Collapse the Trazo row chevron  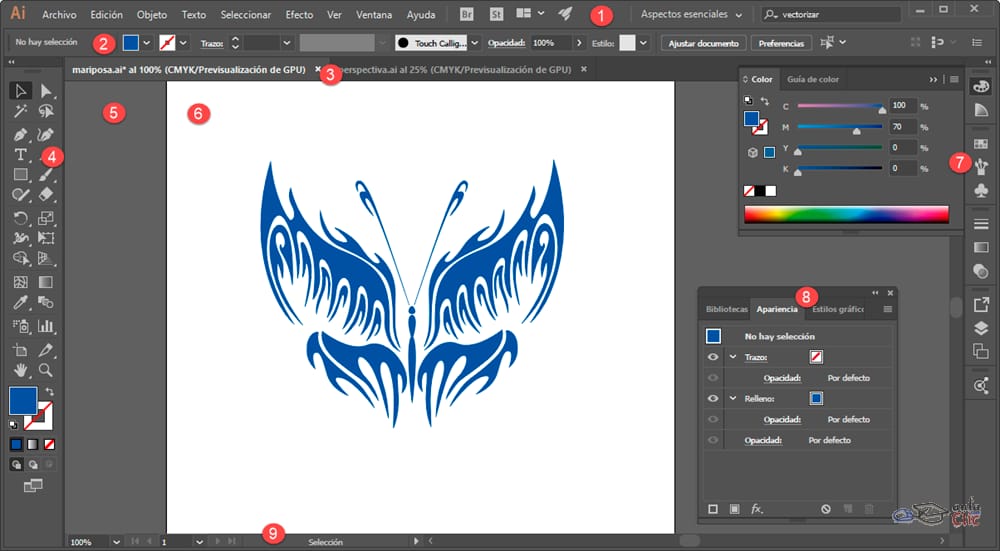(x=733, y=357)
